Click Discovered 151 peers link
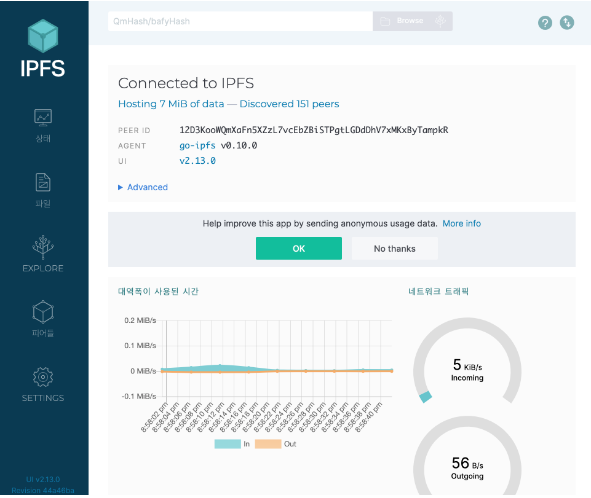Image resolution: width=591 pixels, height=498 pixels. (x=289, y=104)
